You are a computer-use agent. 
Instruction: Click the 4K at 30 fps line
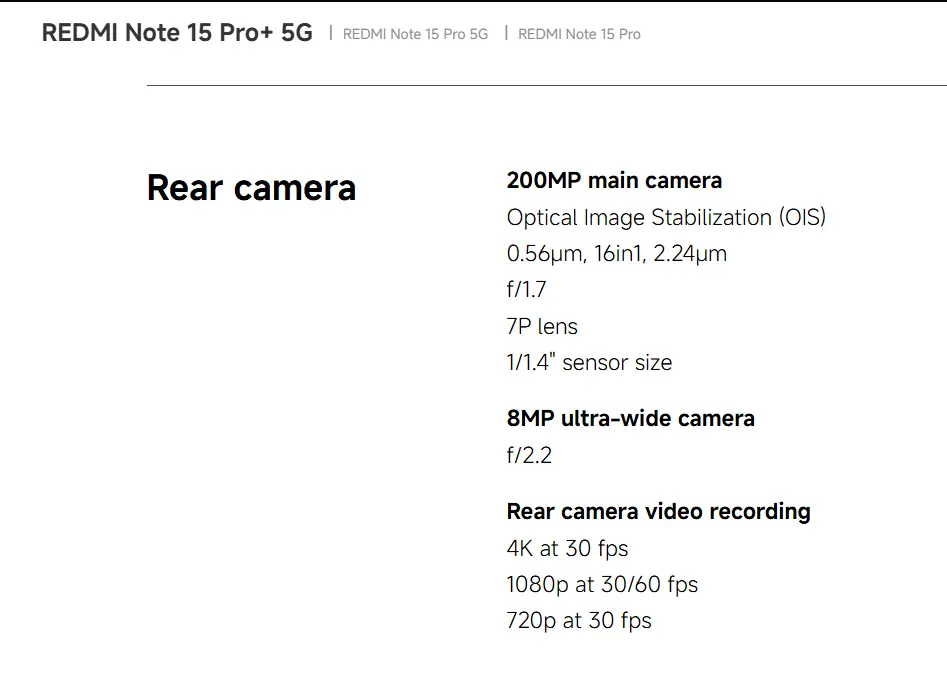pos(567,548)
